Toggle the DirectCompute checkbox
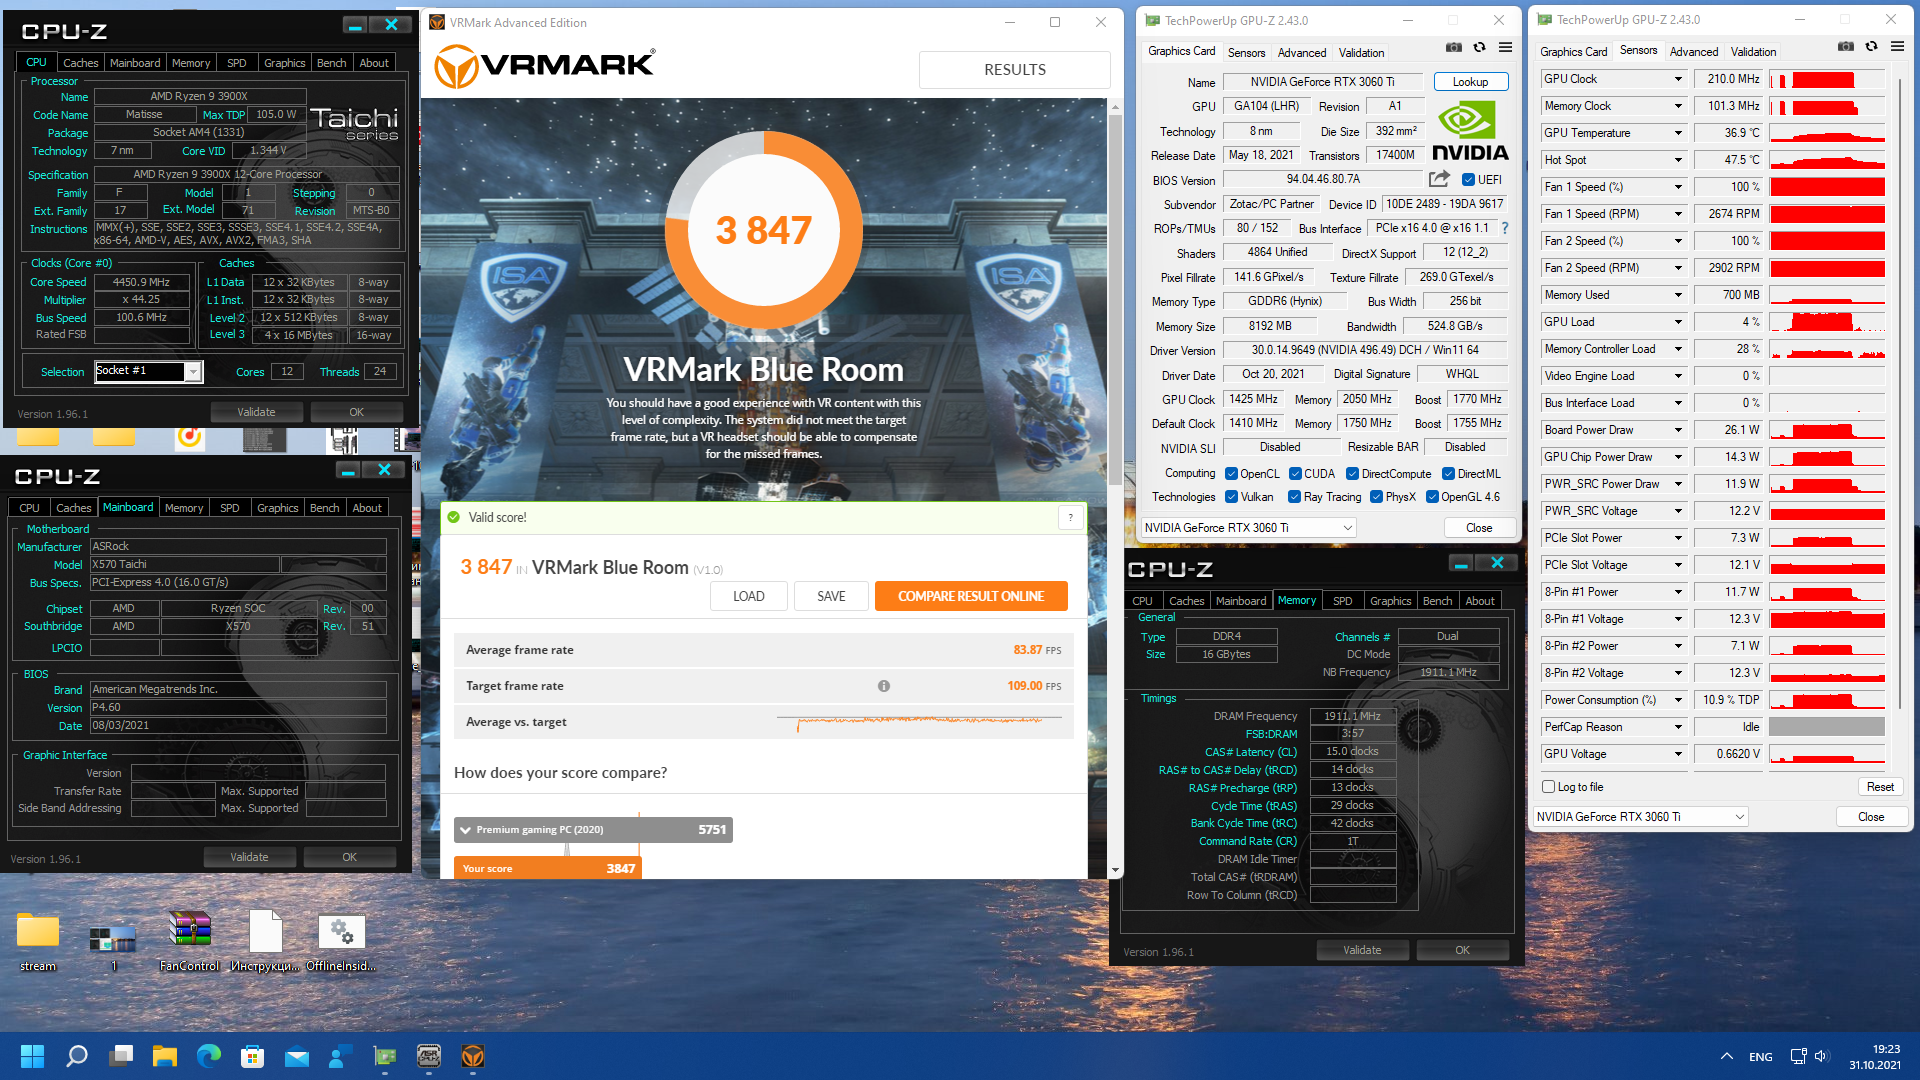Screen dimensions: 1920x1080 click(1352, 474)
